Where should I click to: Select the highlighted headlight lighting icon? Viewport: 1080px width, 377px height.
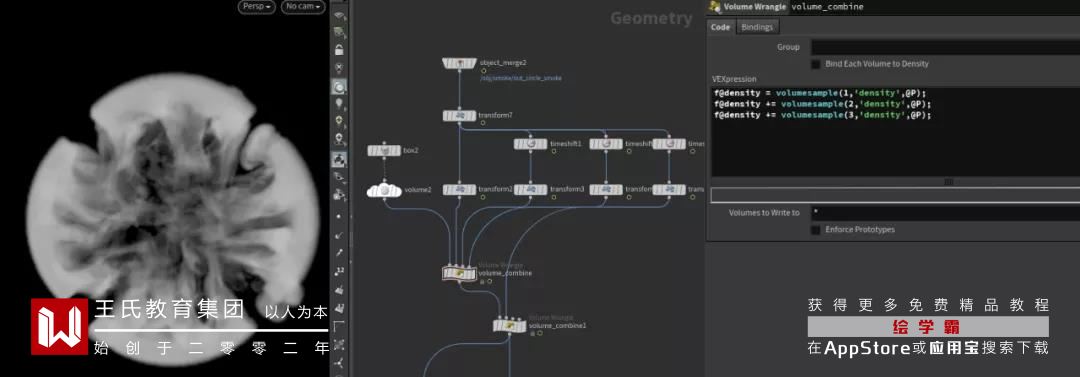(339, 87)
